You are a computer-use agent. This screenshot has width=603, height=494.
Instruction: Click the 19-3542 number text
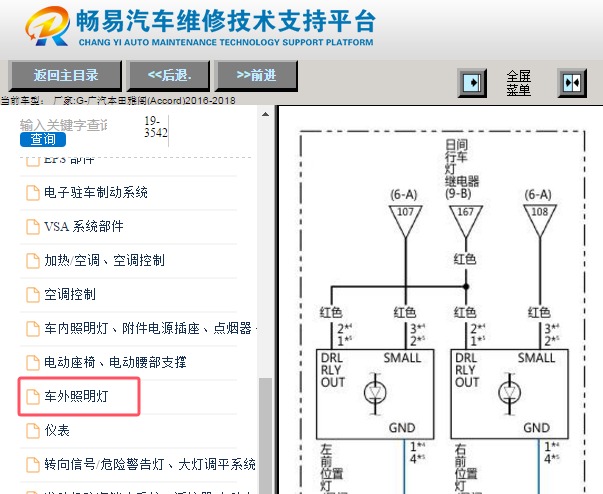pyautogui.click(x=155, y=127)
